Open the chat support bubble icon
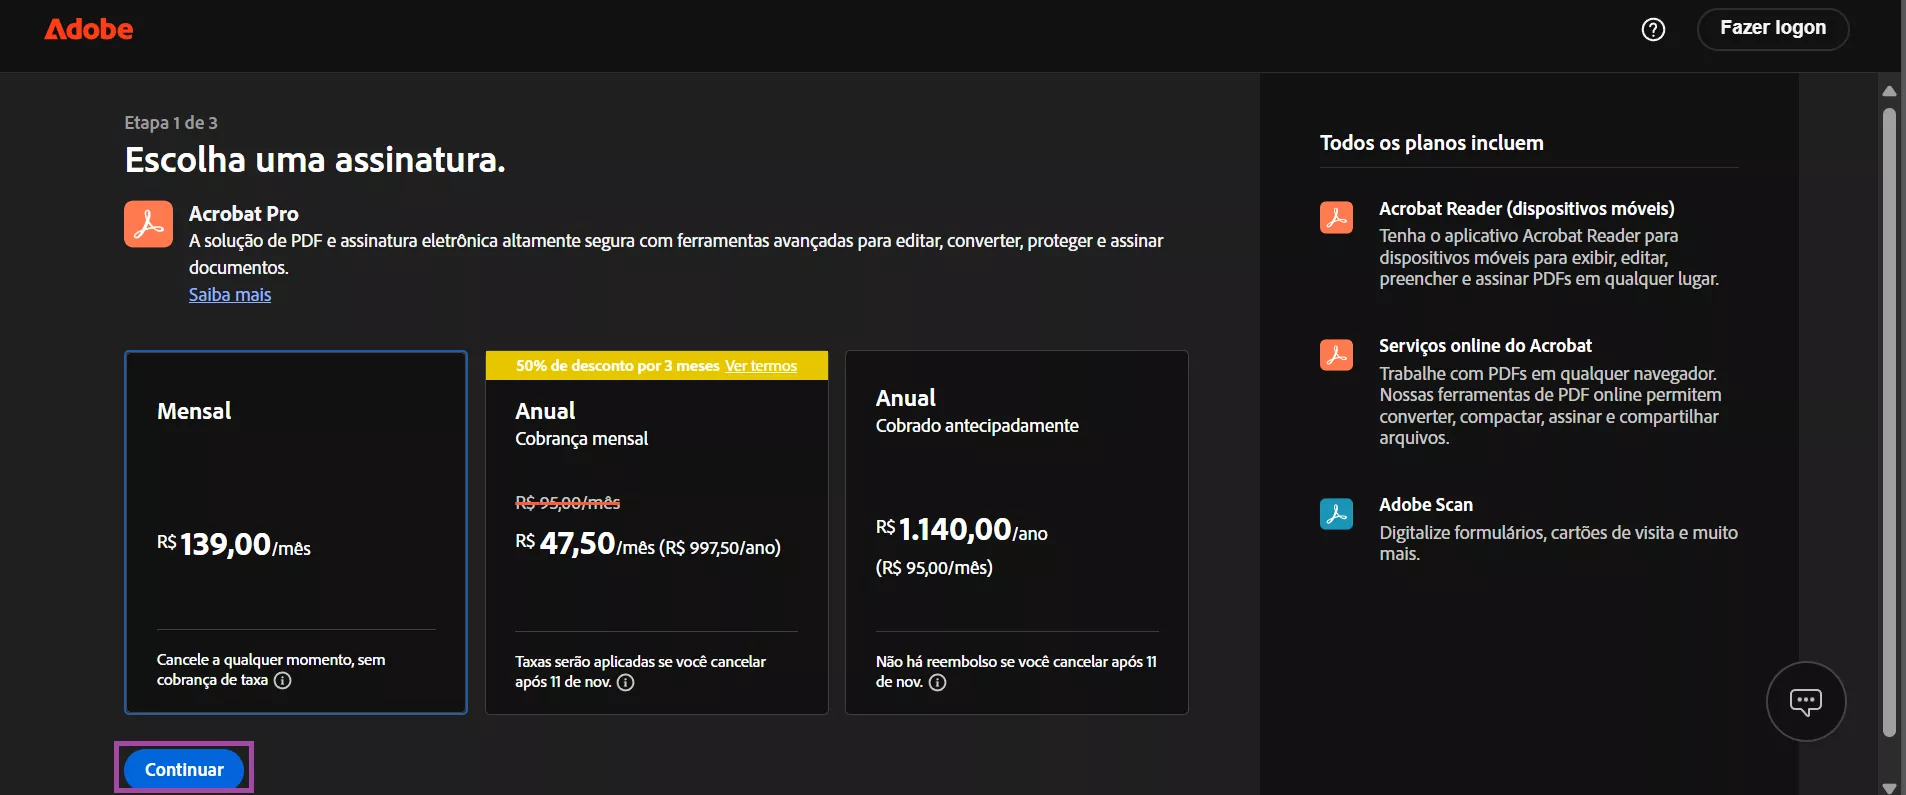Screen dimensions: 1906x795 (1806, 702)
